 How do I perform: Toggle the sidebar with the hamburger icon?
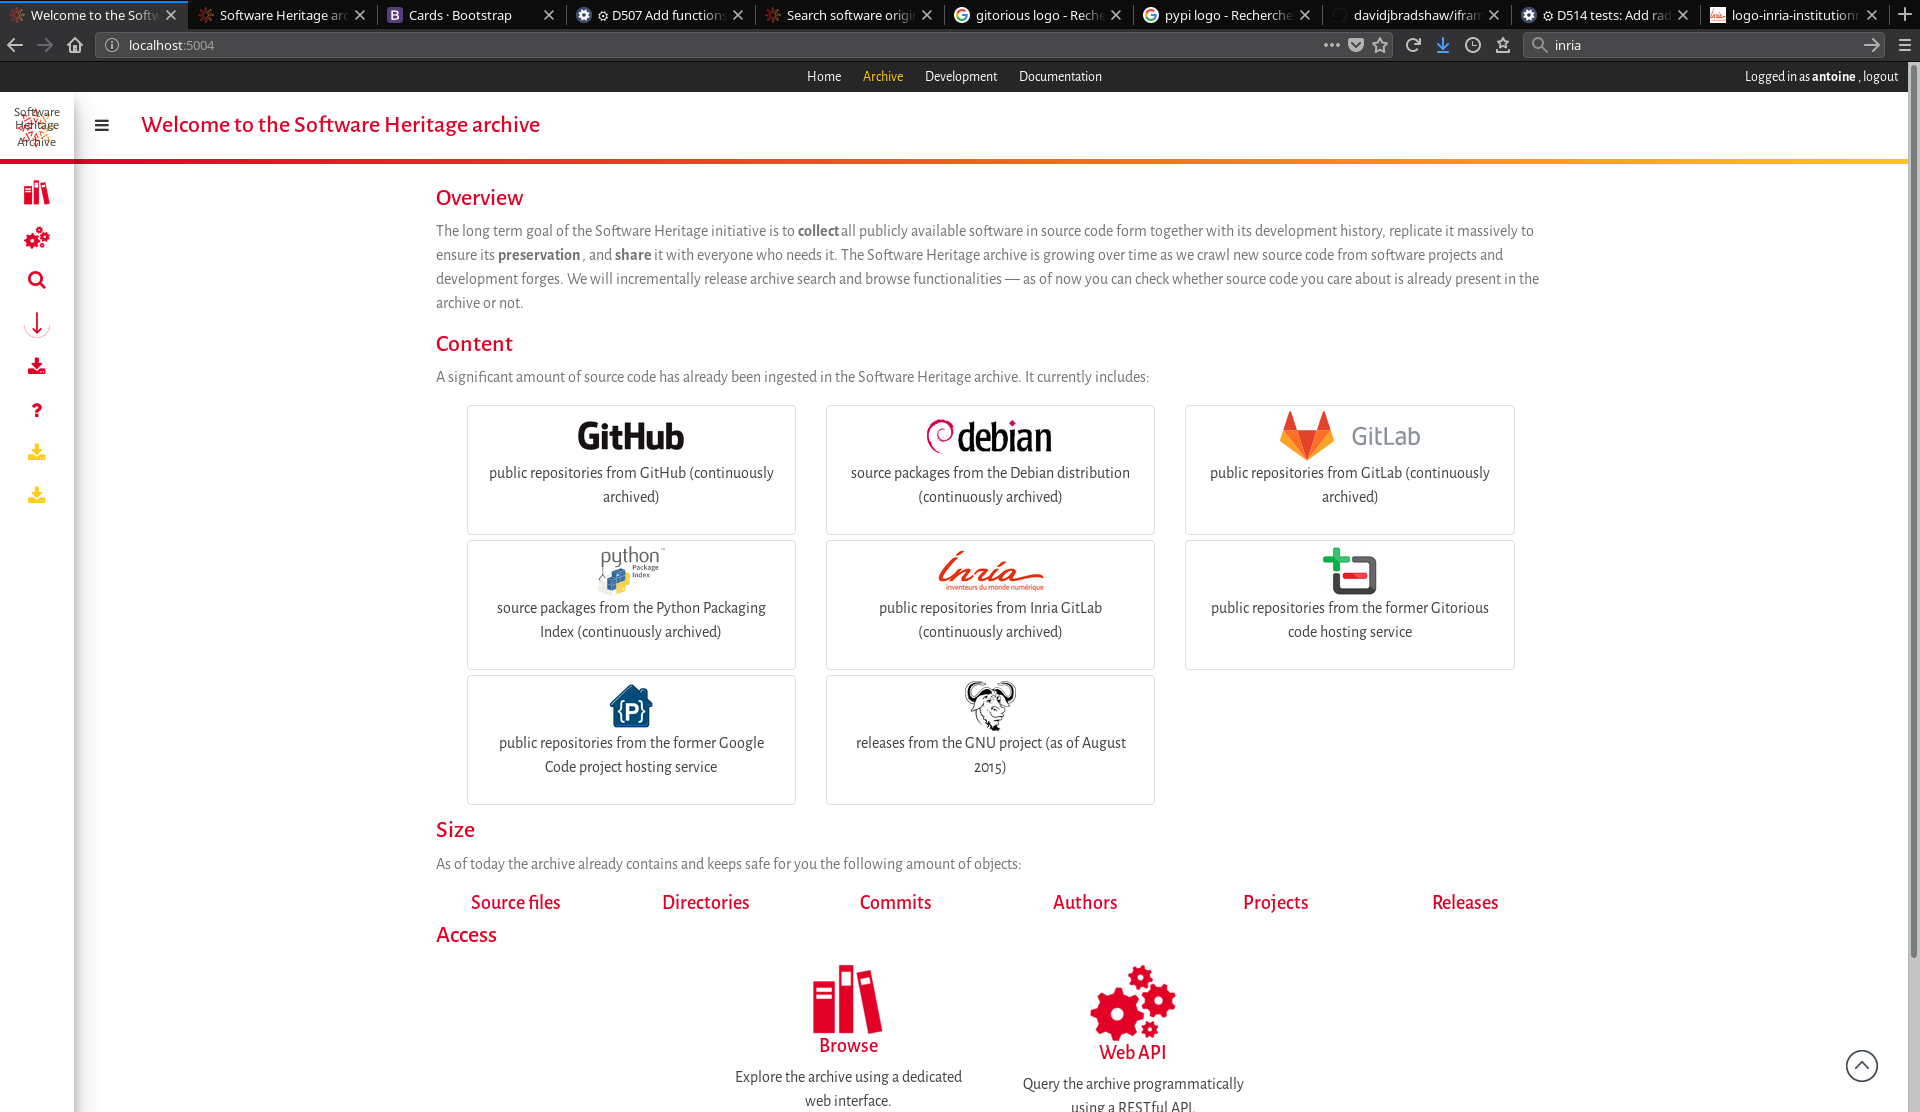(x=102, y=125)
